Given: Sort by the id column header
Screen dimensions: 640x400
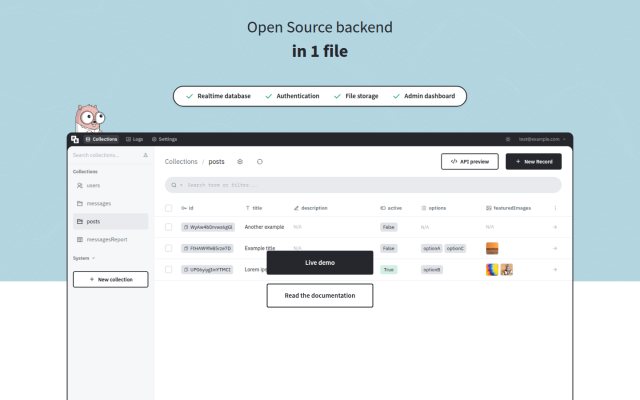Looking at the screenshot, I should point(187,208).
